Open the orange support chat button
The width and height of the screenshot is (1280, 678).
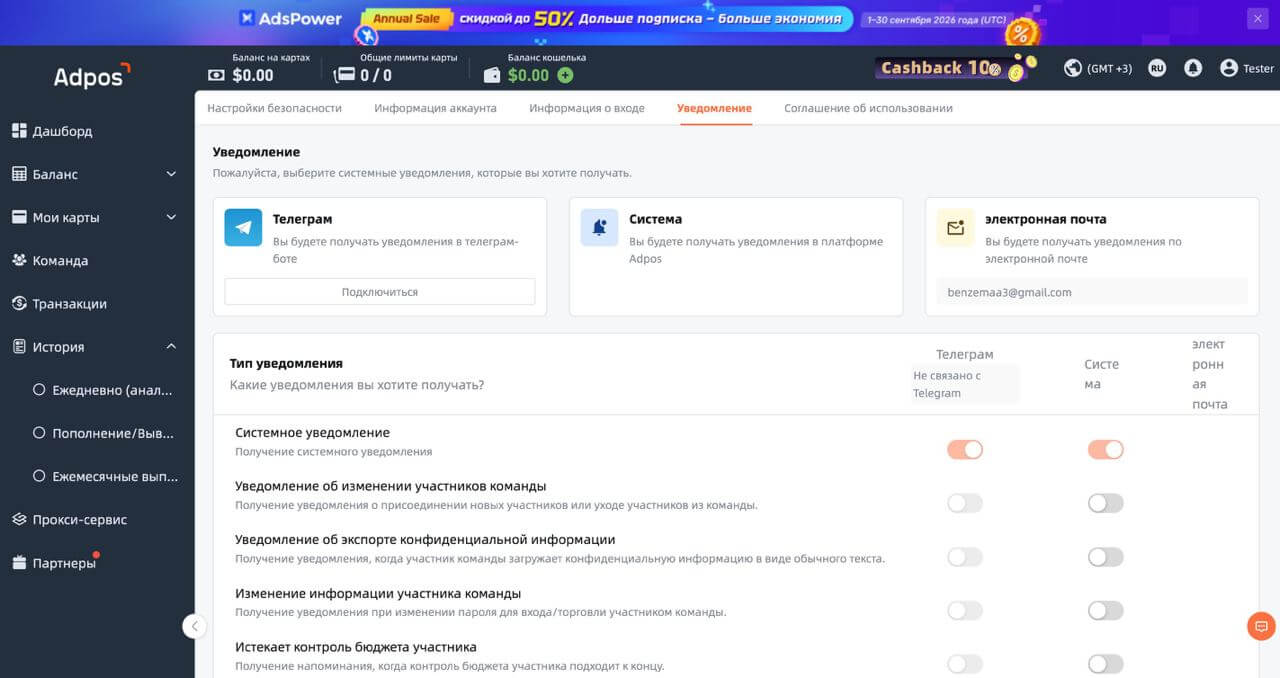coord(1261,626)
